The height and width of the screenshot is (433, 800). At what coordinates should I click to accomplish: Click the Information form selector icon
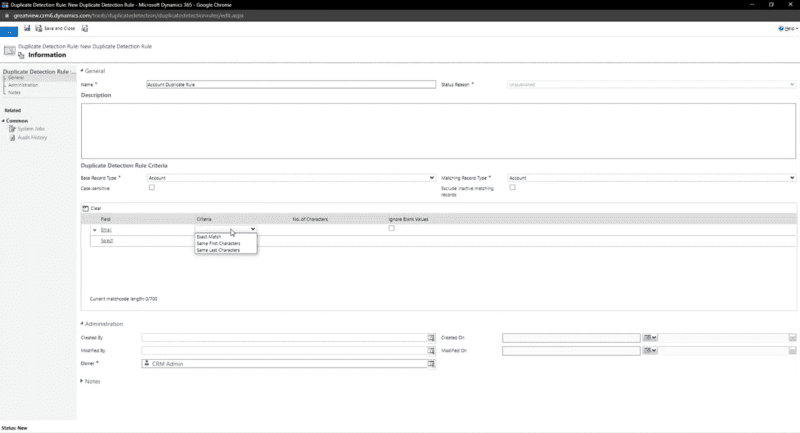pyautogui.click(x=21, y=55)
